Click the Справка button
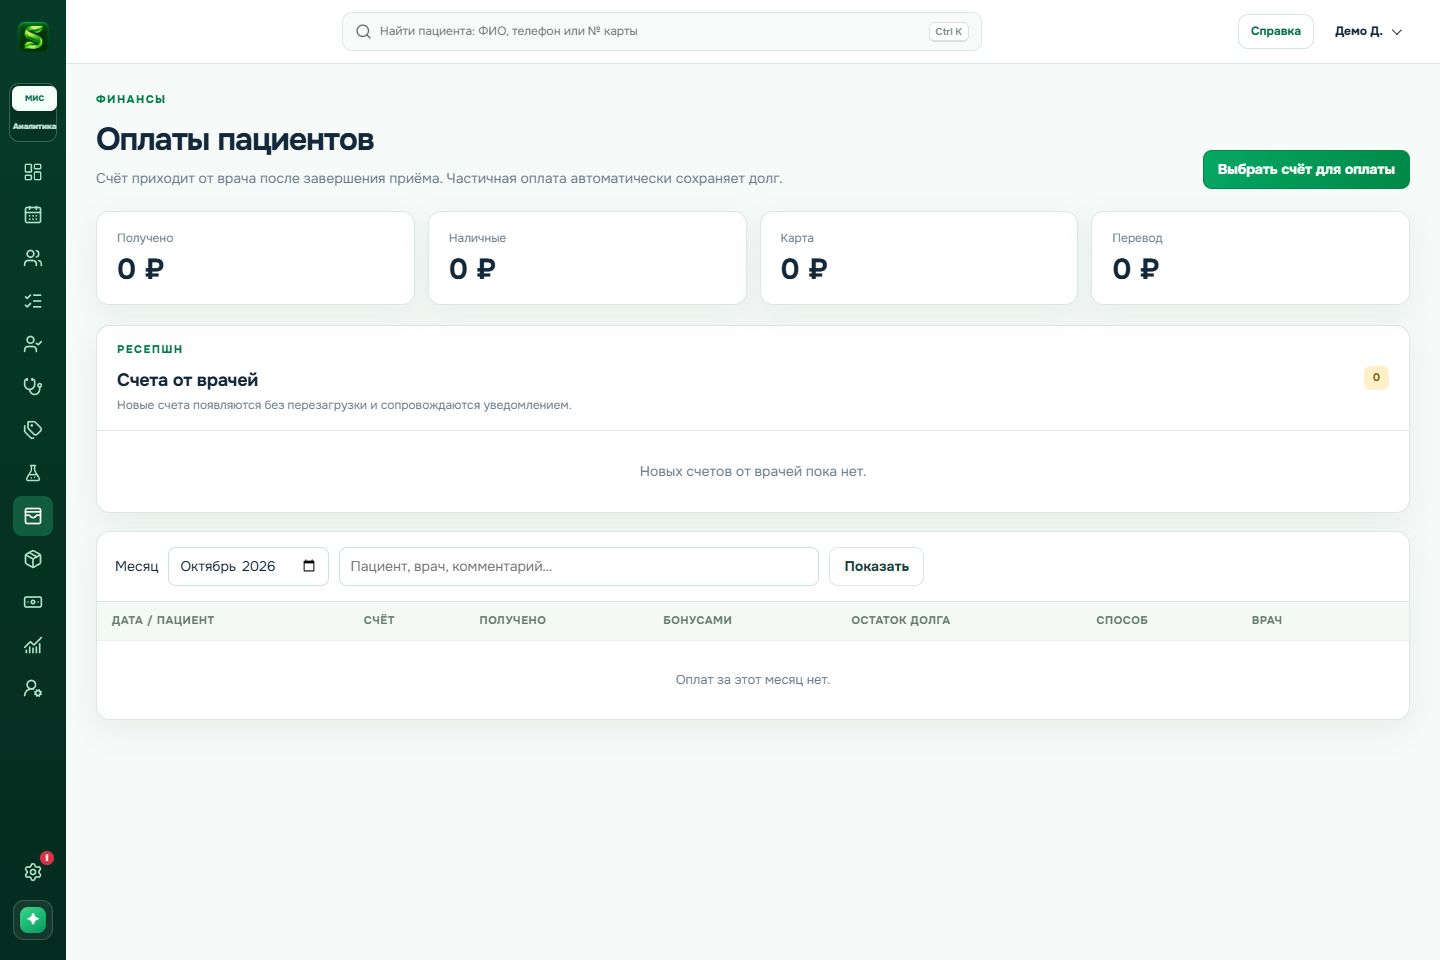 pyautogui.click(x=1275, y=31)
